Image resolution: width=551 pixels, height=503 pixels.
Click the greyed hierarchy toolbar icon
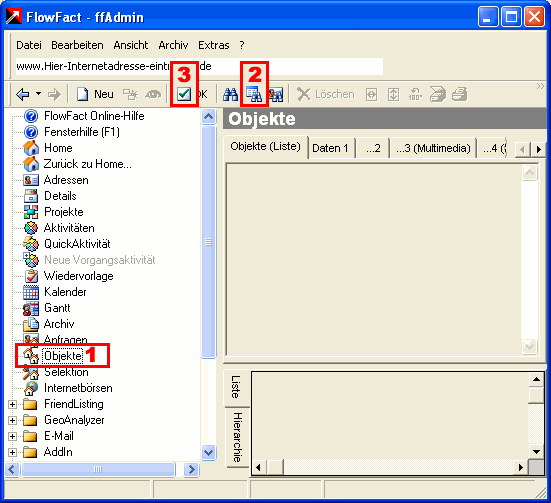(x=130, y=94)
